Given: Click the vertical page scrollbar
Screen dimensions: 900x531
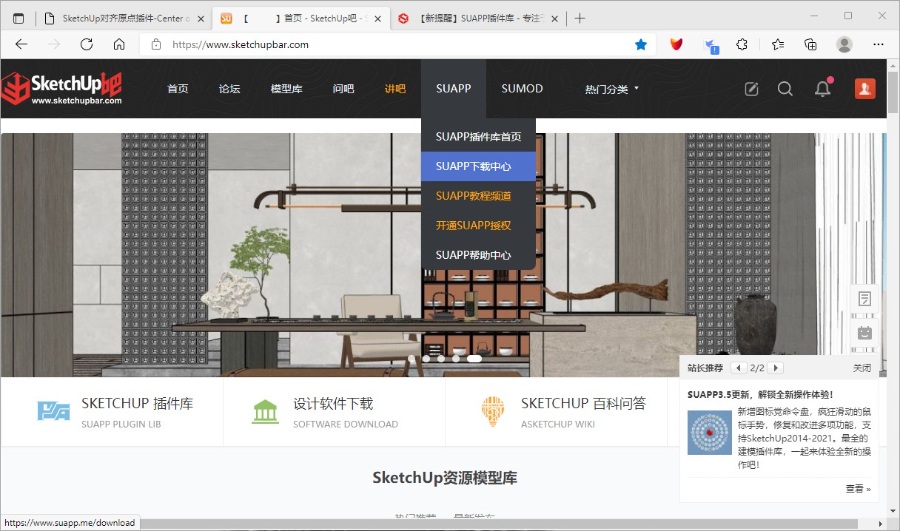Looking at the screenshot, I should coord(893,92).
